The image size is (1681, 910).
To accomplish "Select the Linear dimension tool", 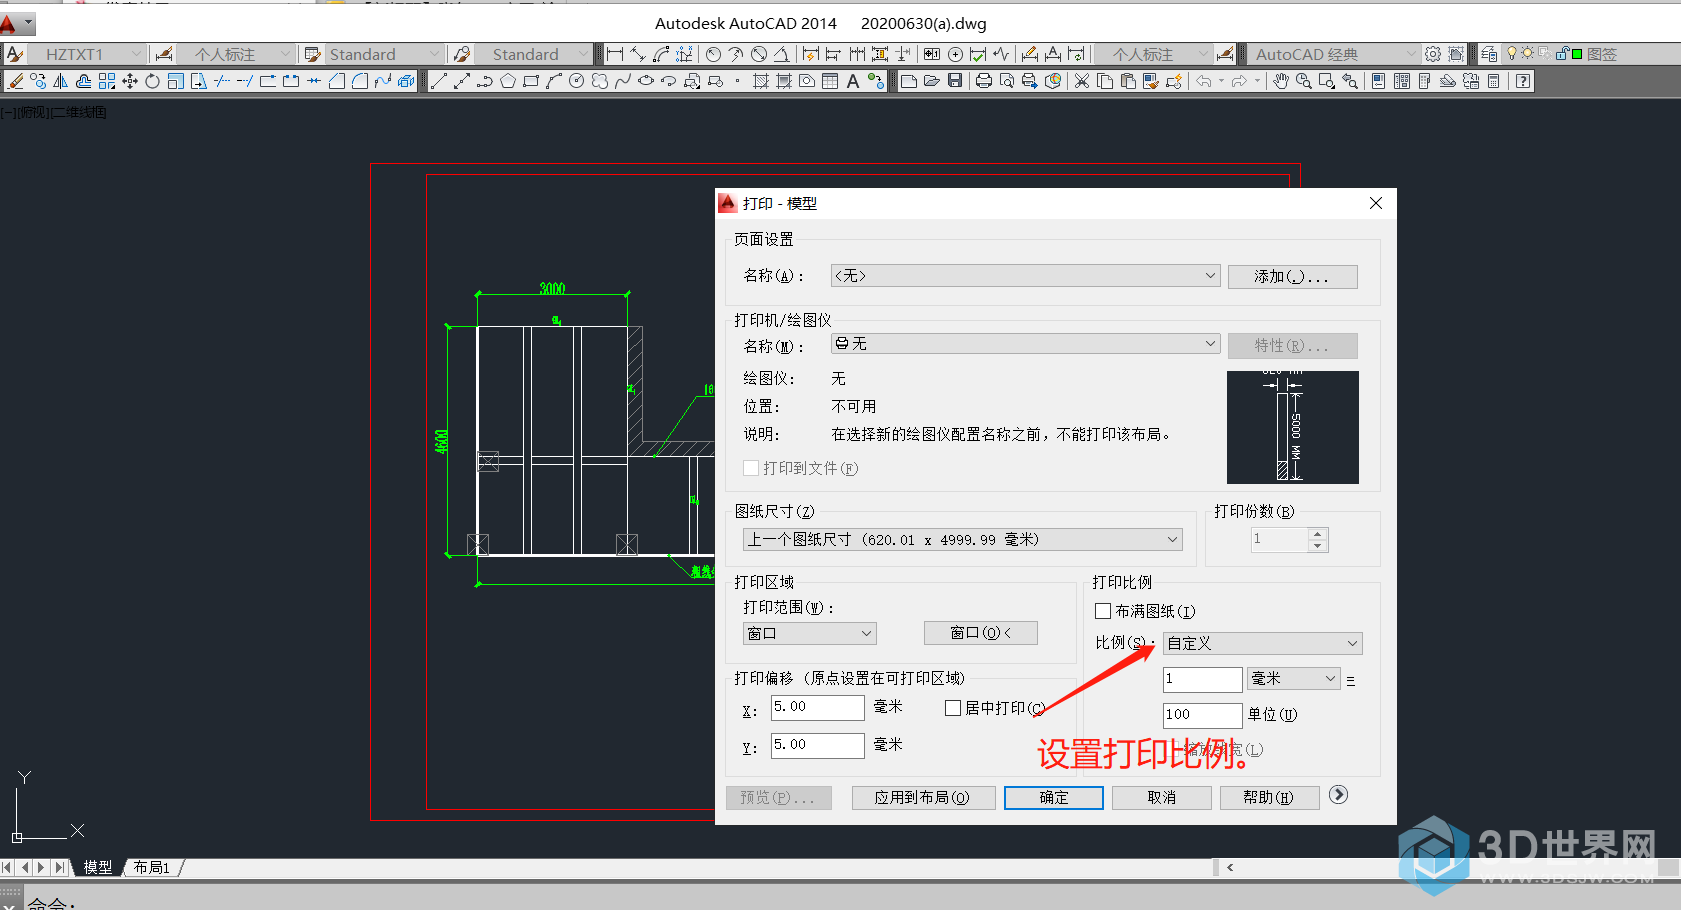I will [615, 54].
